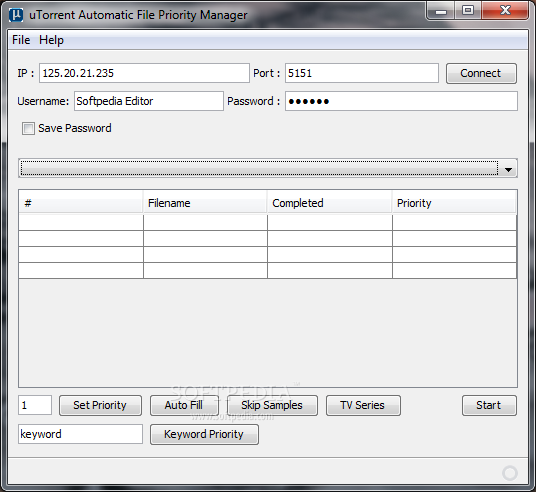Image resolution: width=536 pixels, height=492 pixels.
Task: Open the Help menu
Action: click(51, 40)
